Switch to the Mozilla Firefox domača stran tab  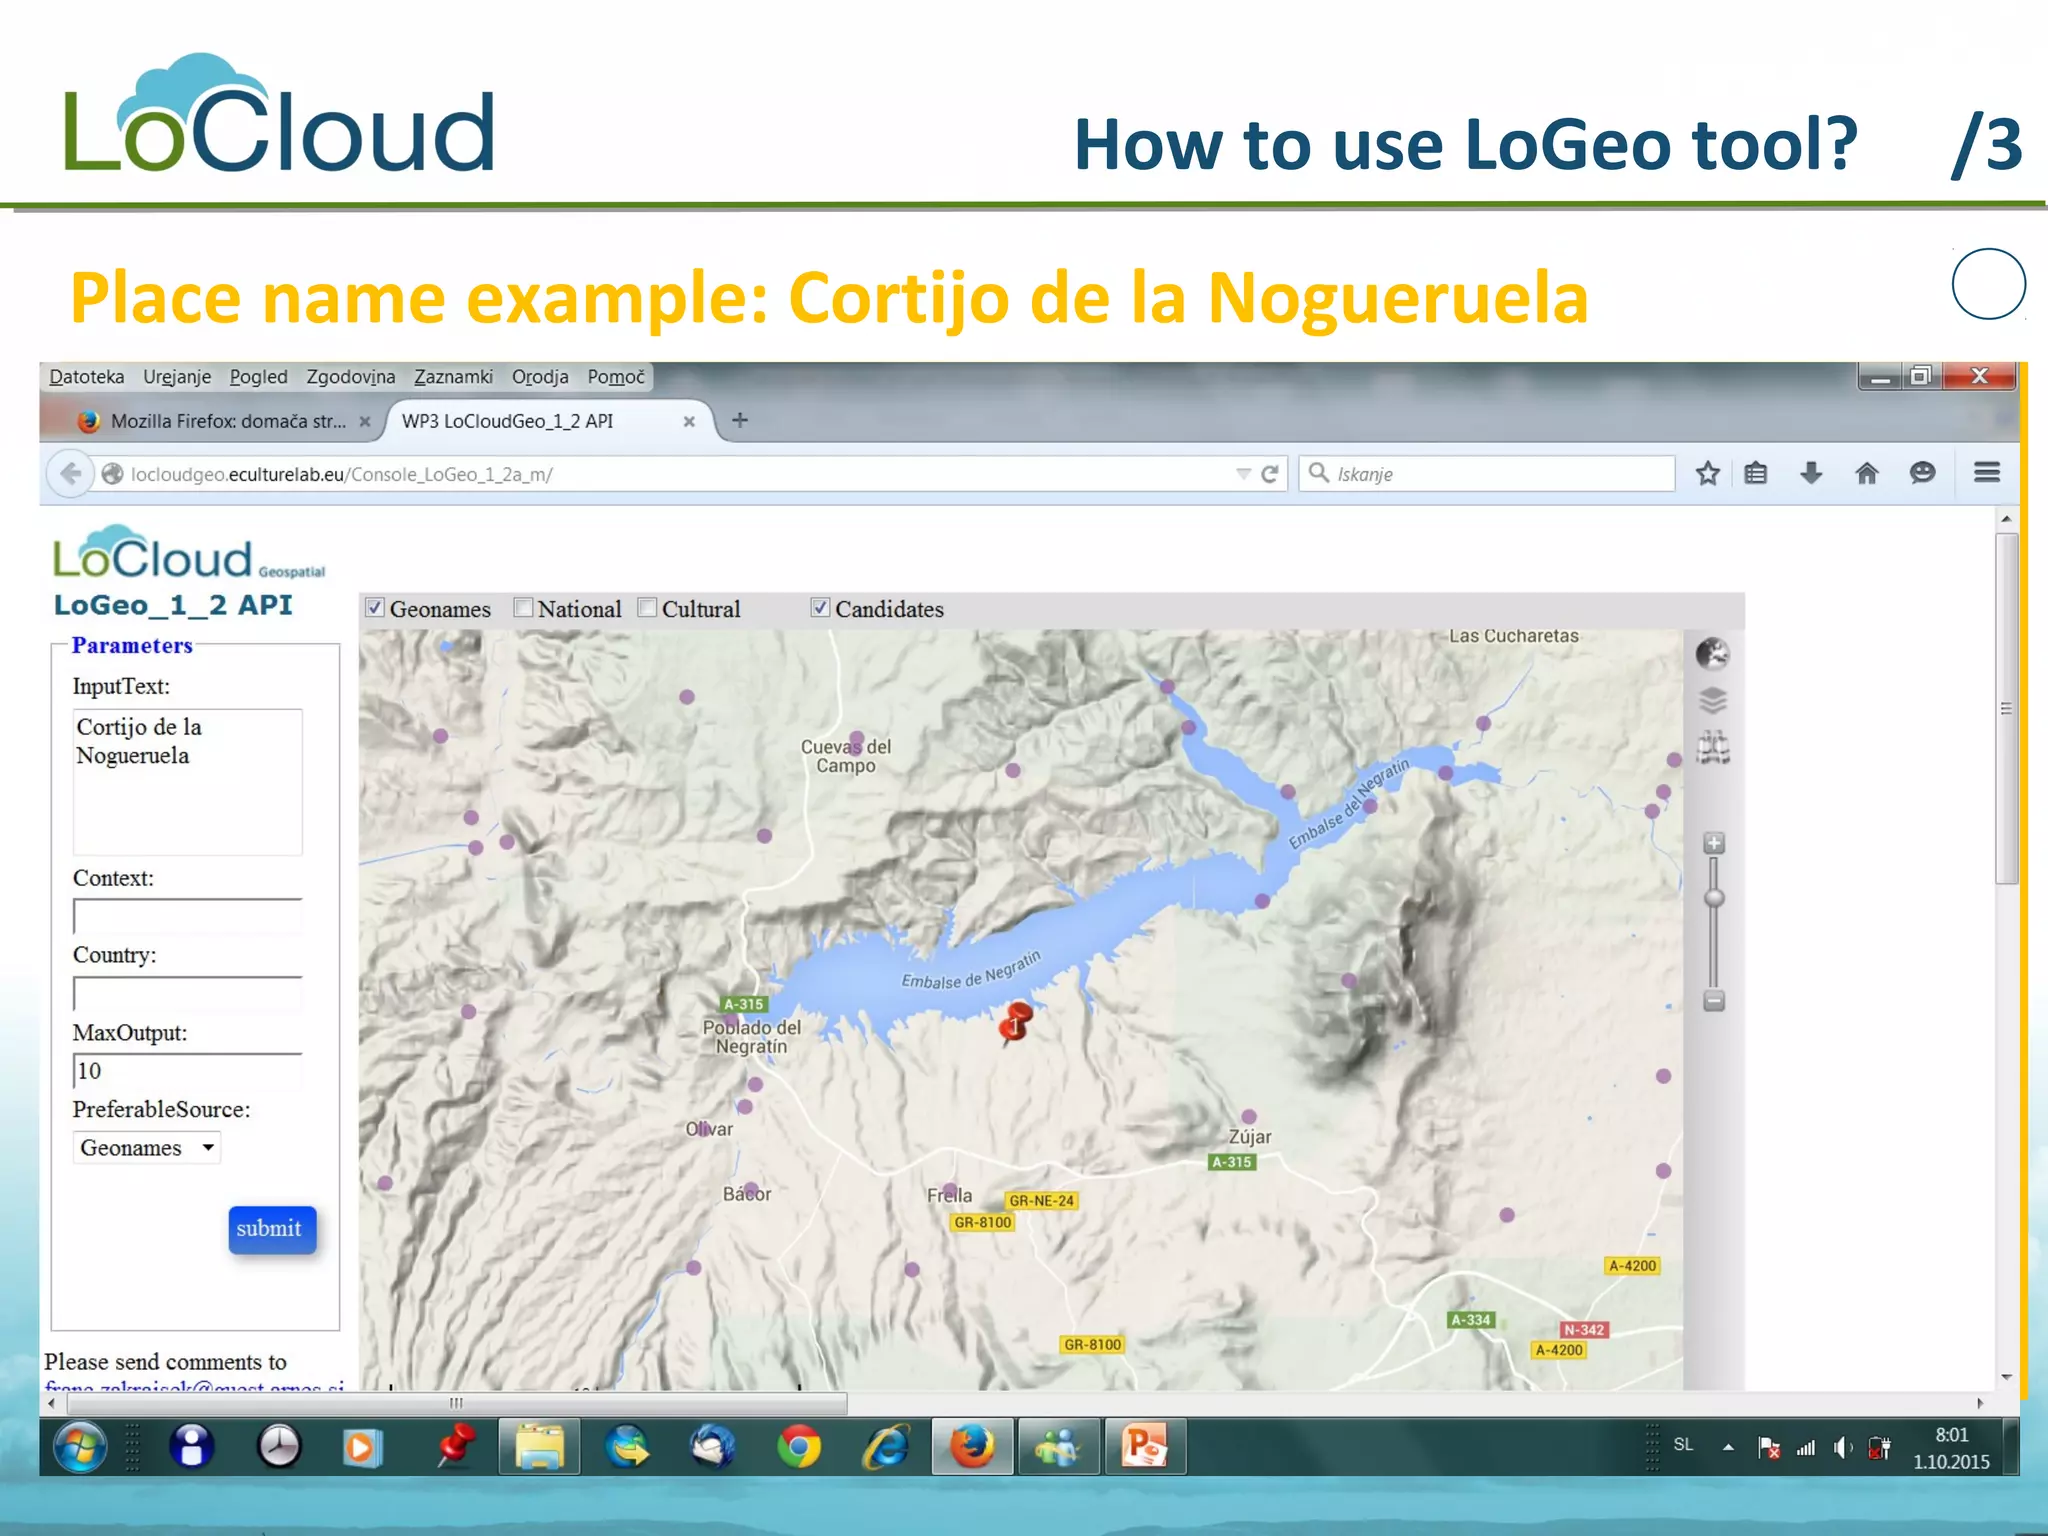tap(225, 421)
